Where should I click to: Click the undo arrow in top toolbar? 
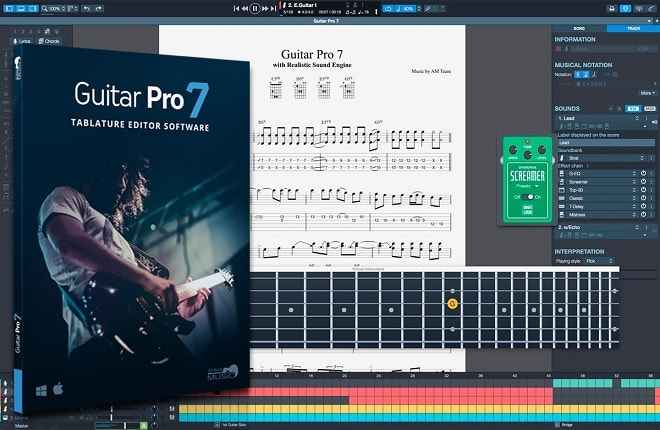pos(85,8)
